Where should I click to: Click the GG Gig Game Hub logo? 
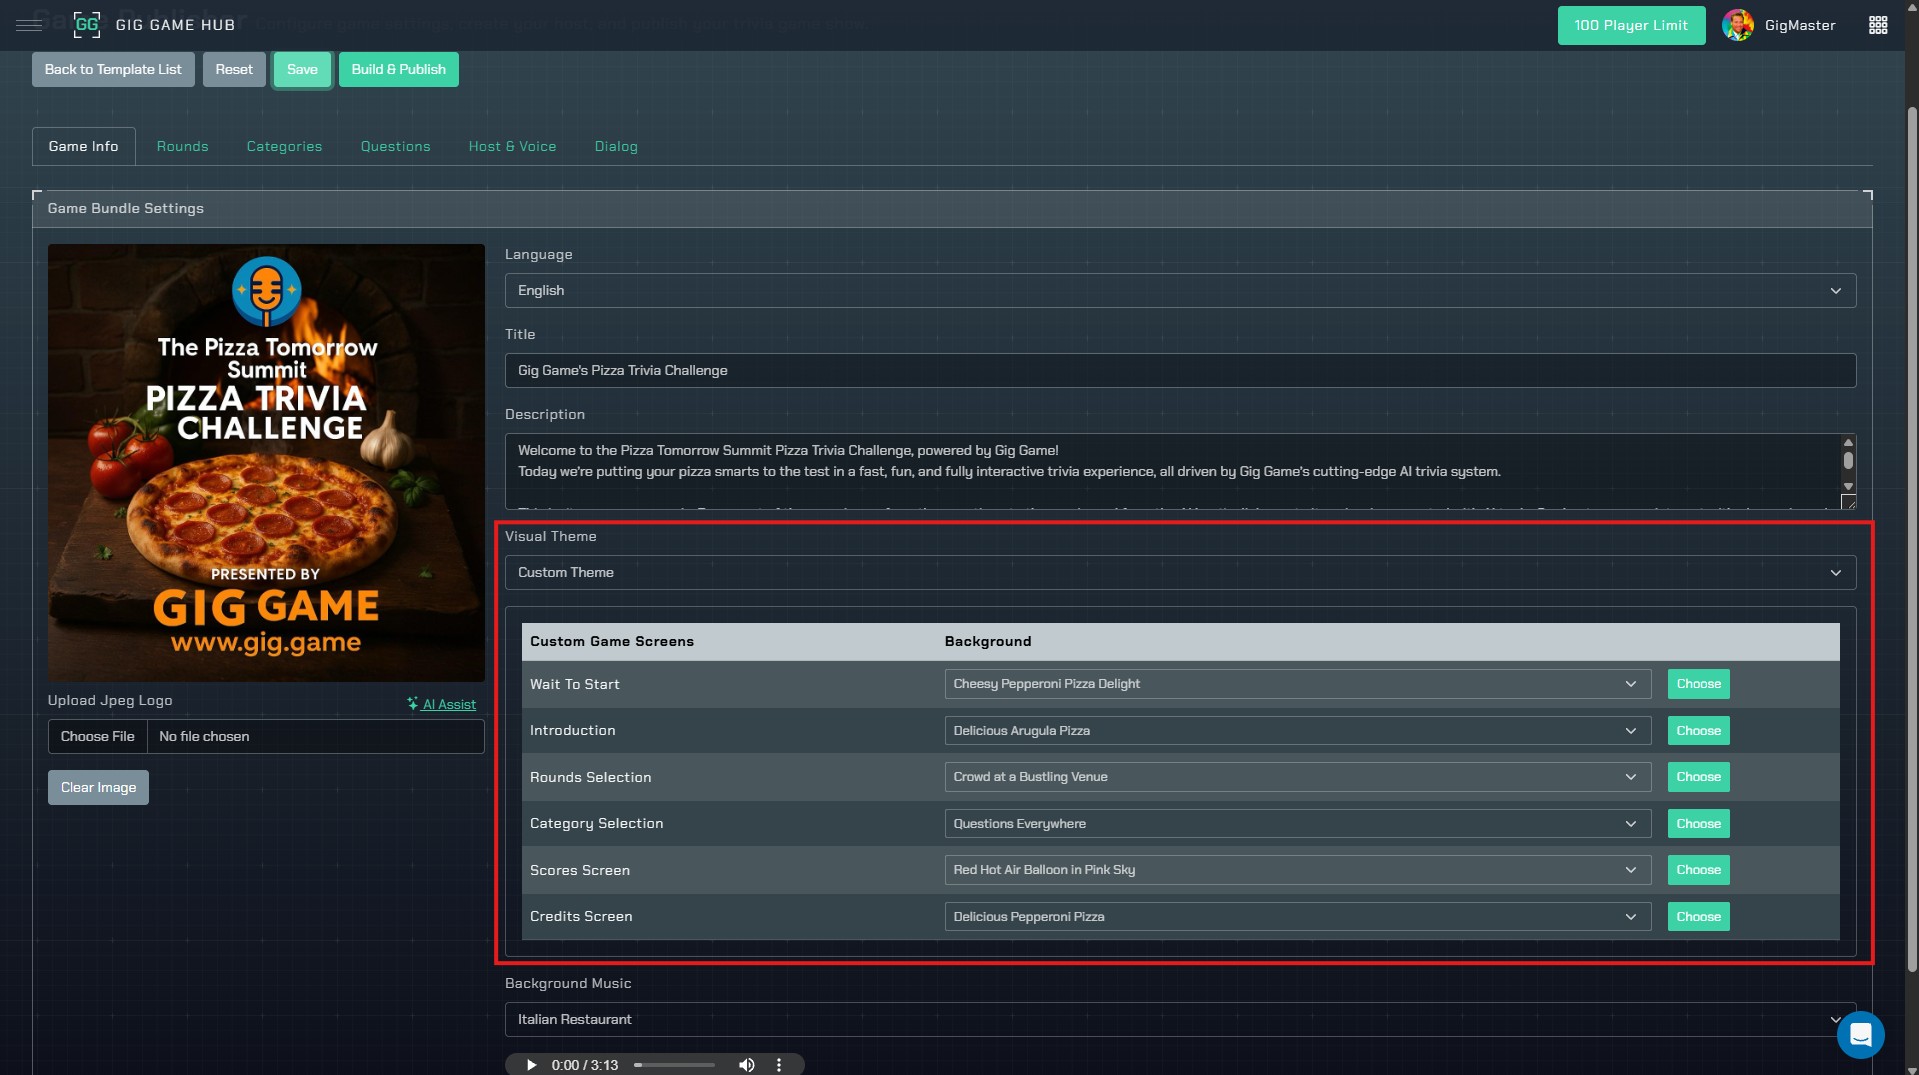pos(87,24)
